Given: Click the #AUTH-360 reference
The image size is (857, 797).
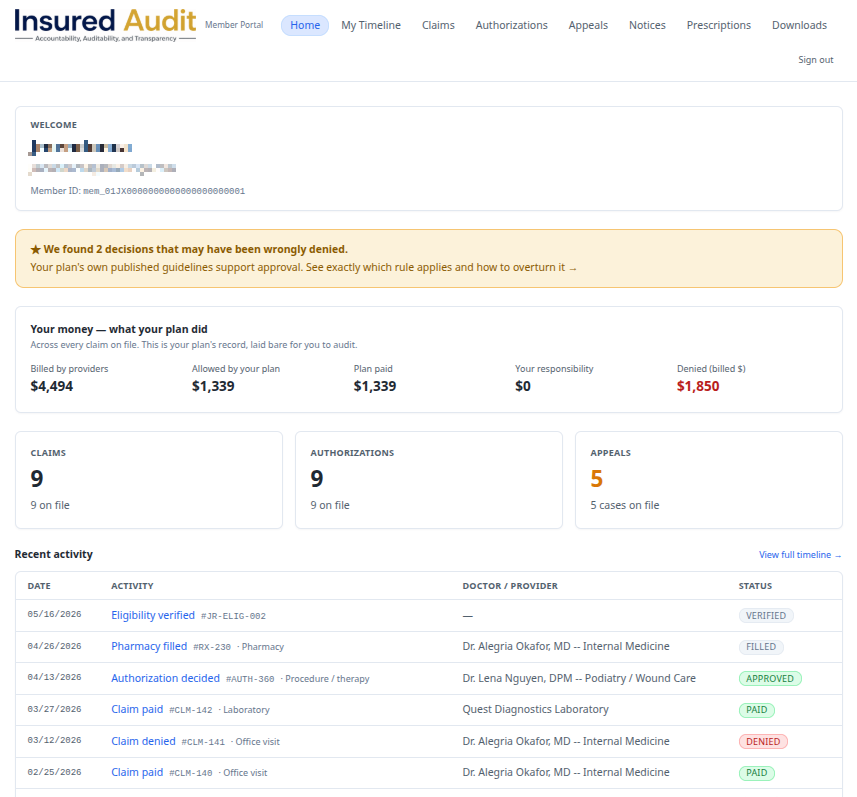Looking at the screenshot, I should pos(250,679).
